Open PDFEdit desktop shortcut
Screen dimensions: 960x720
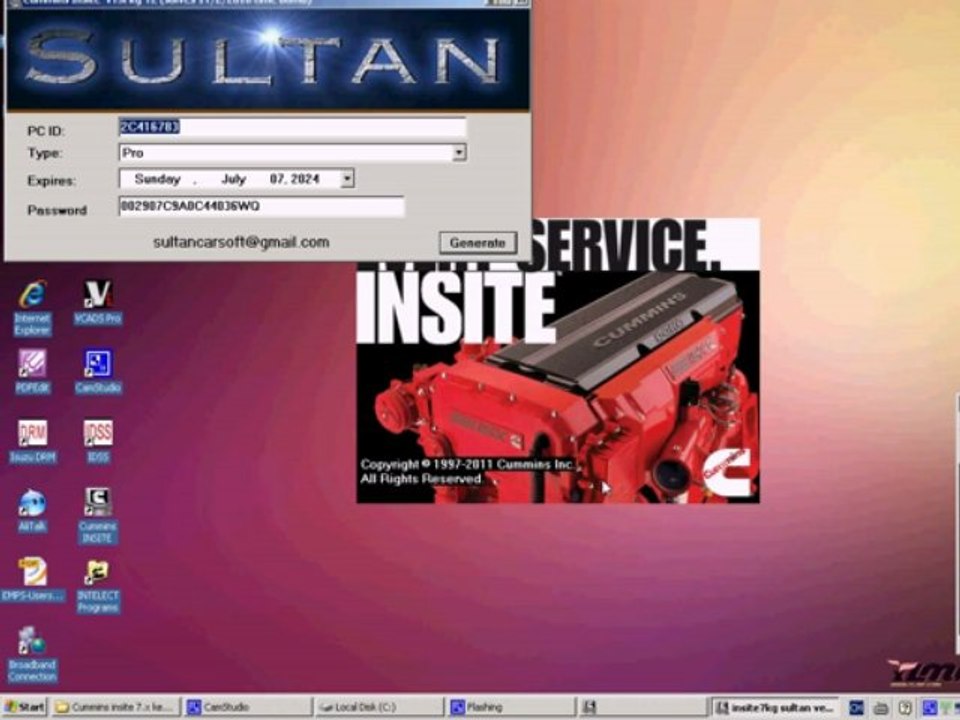[x=32, y=371]
